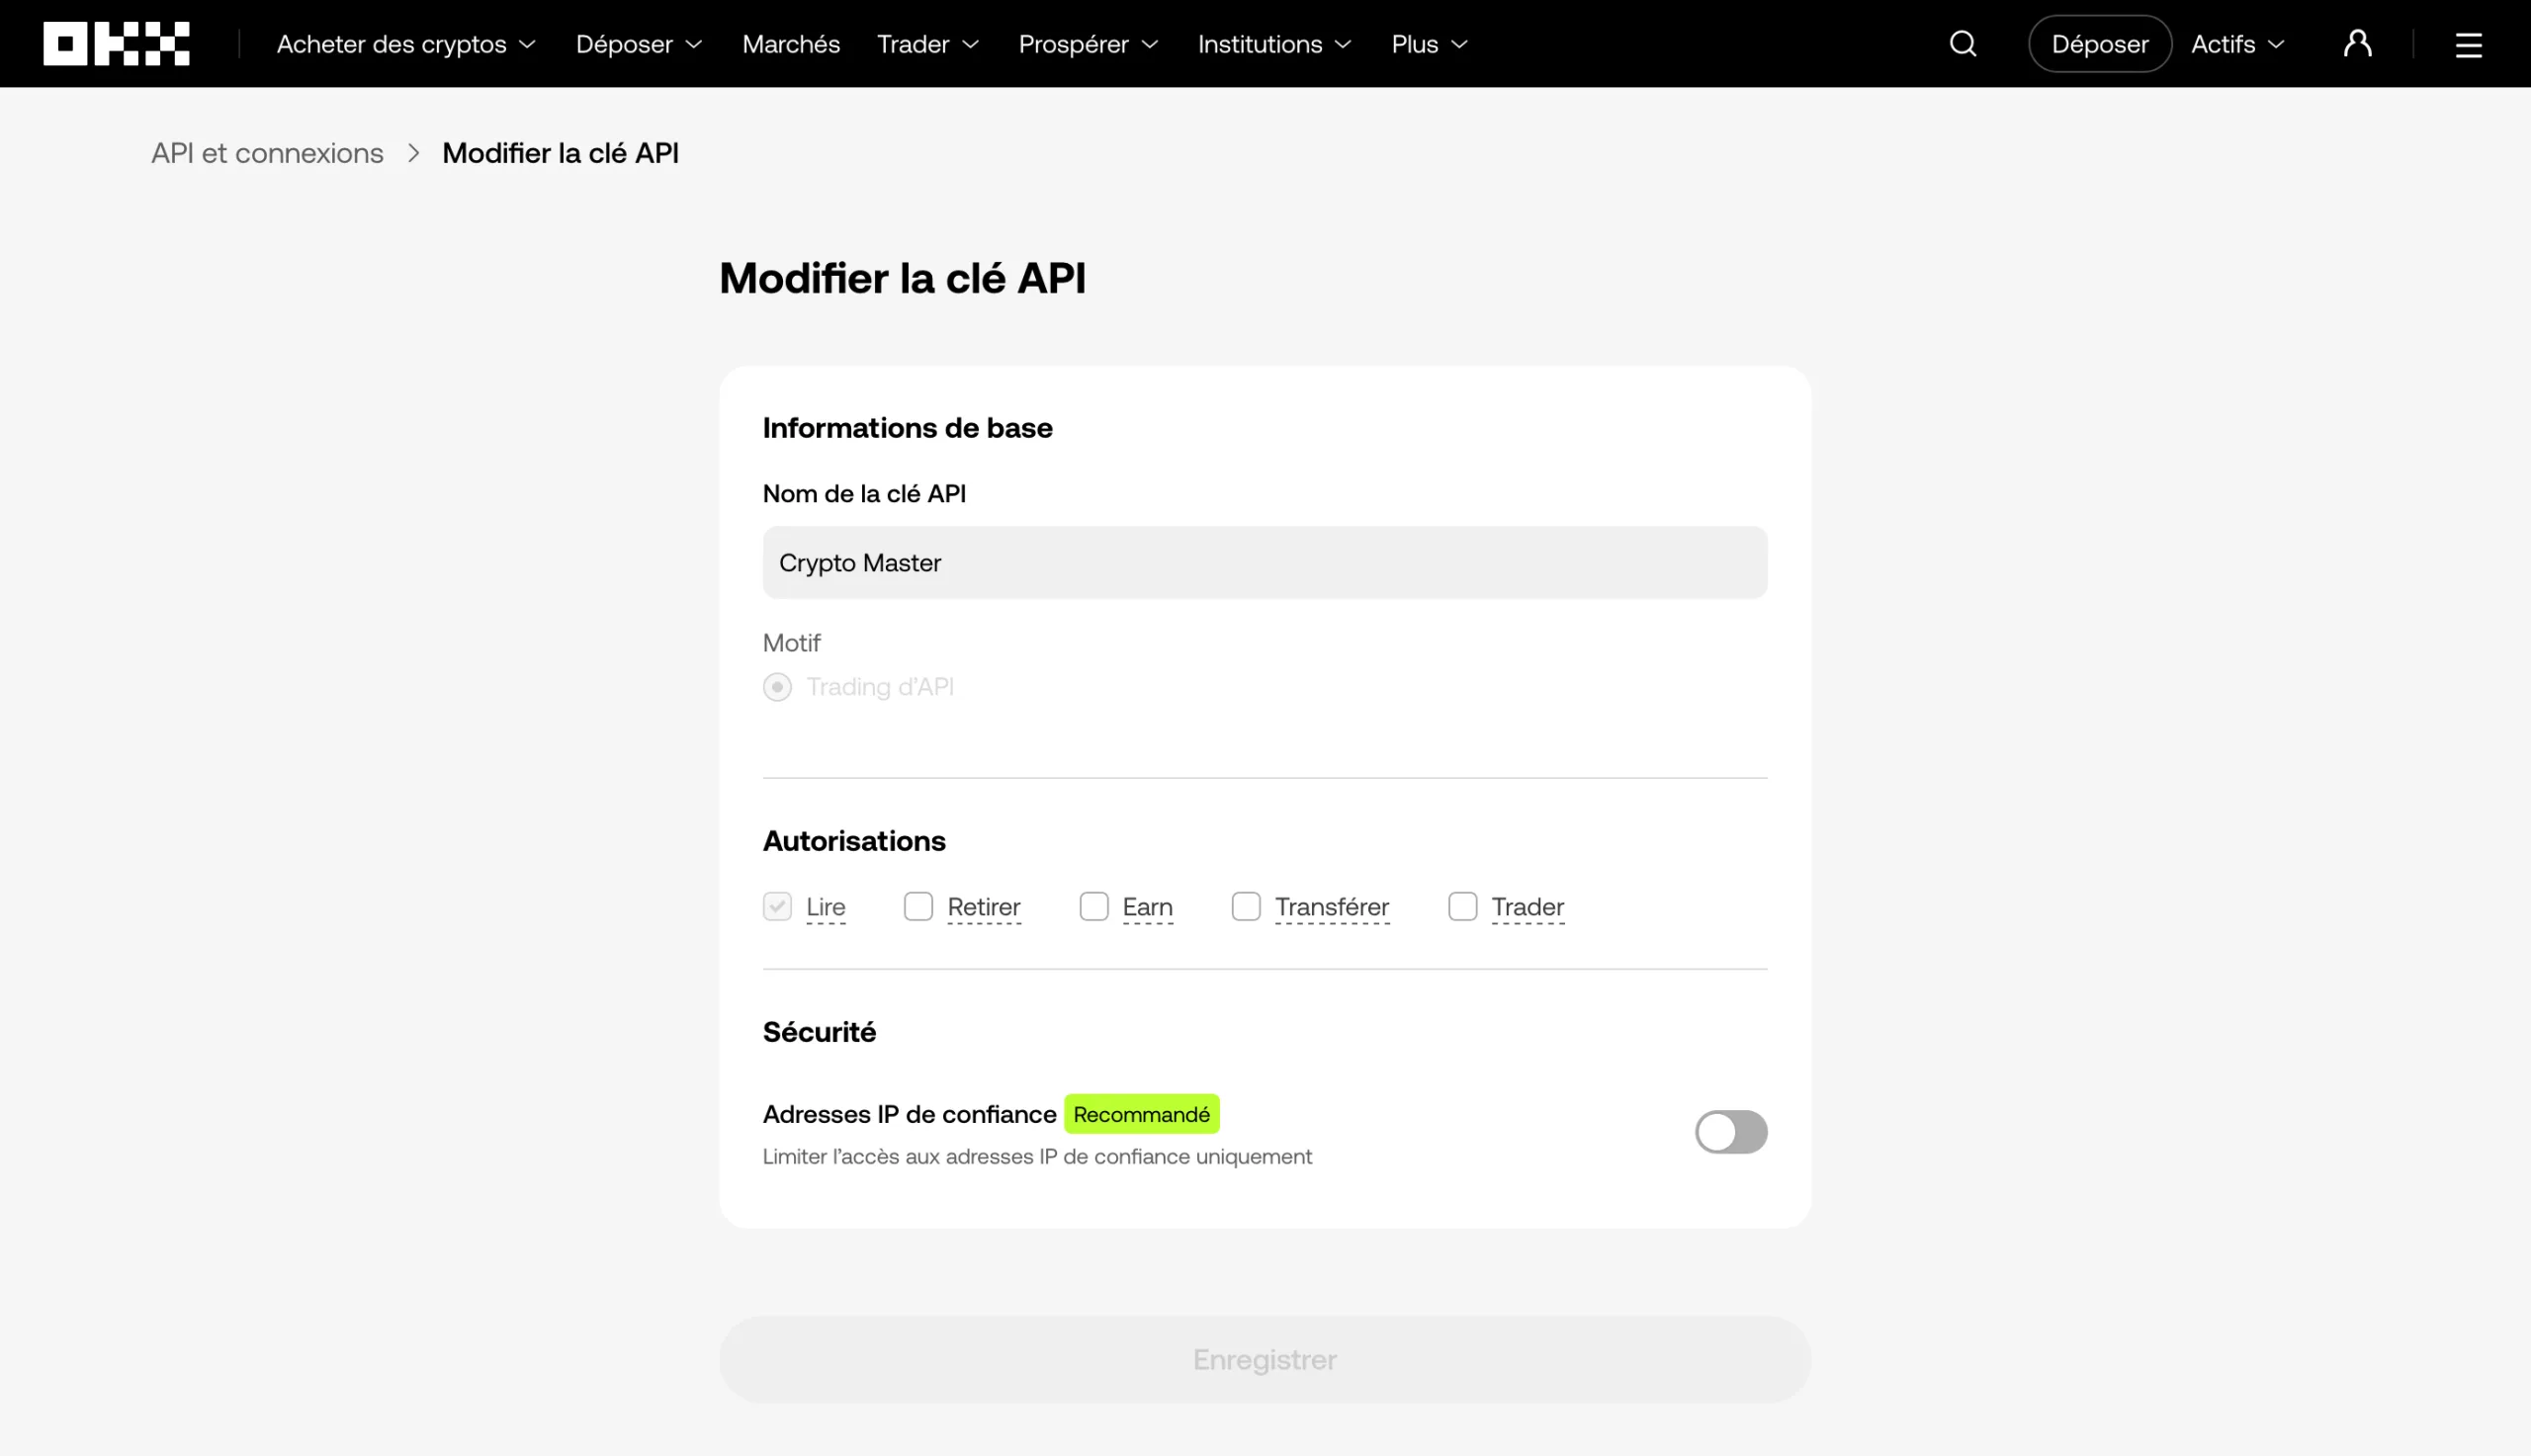Screen dimensions: 2531x1456
Task: Click the Retirer permission label
Action: (x=984, y=907)
